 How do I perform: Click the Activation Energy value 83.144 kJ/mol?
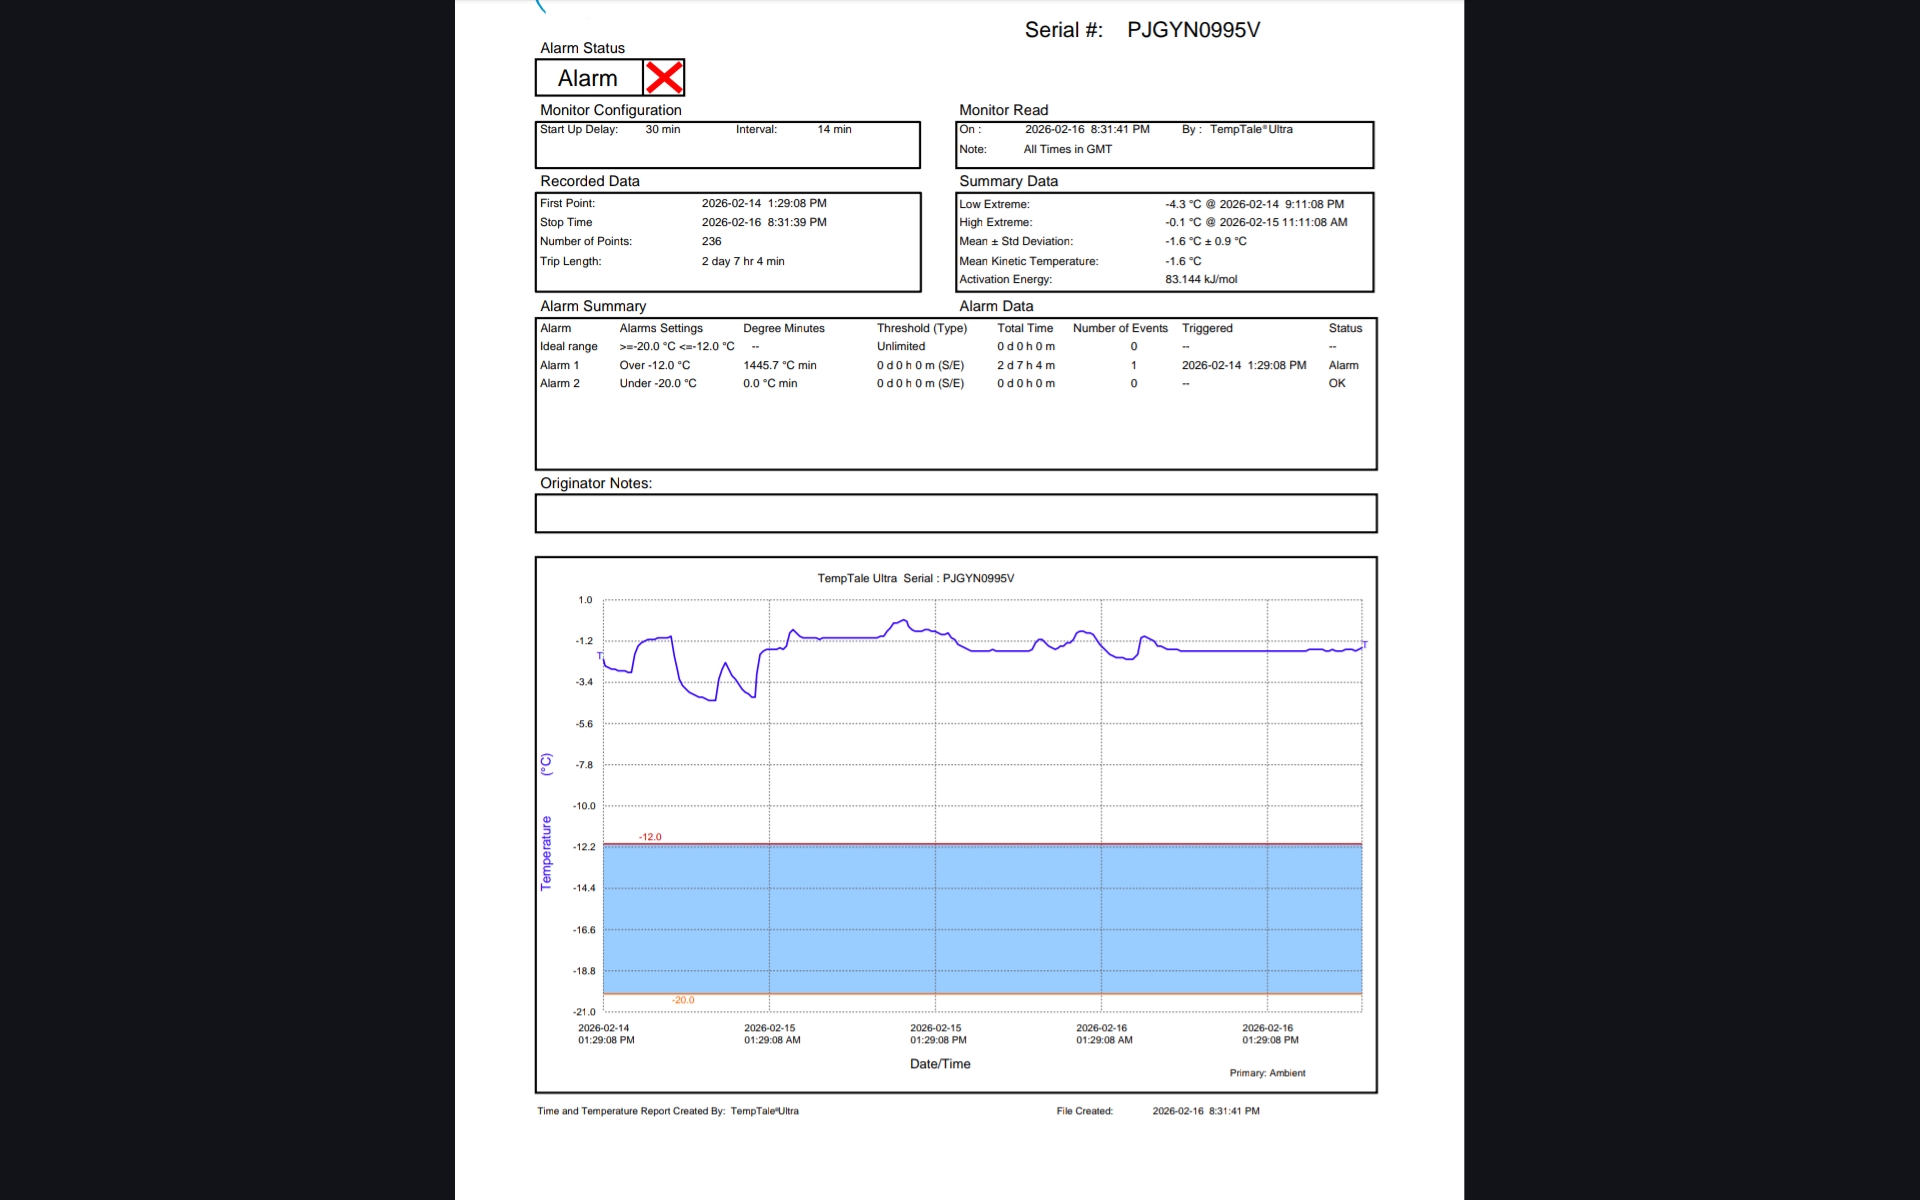1200,279
